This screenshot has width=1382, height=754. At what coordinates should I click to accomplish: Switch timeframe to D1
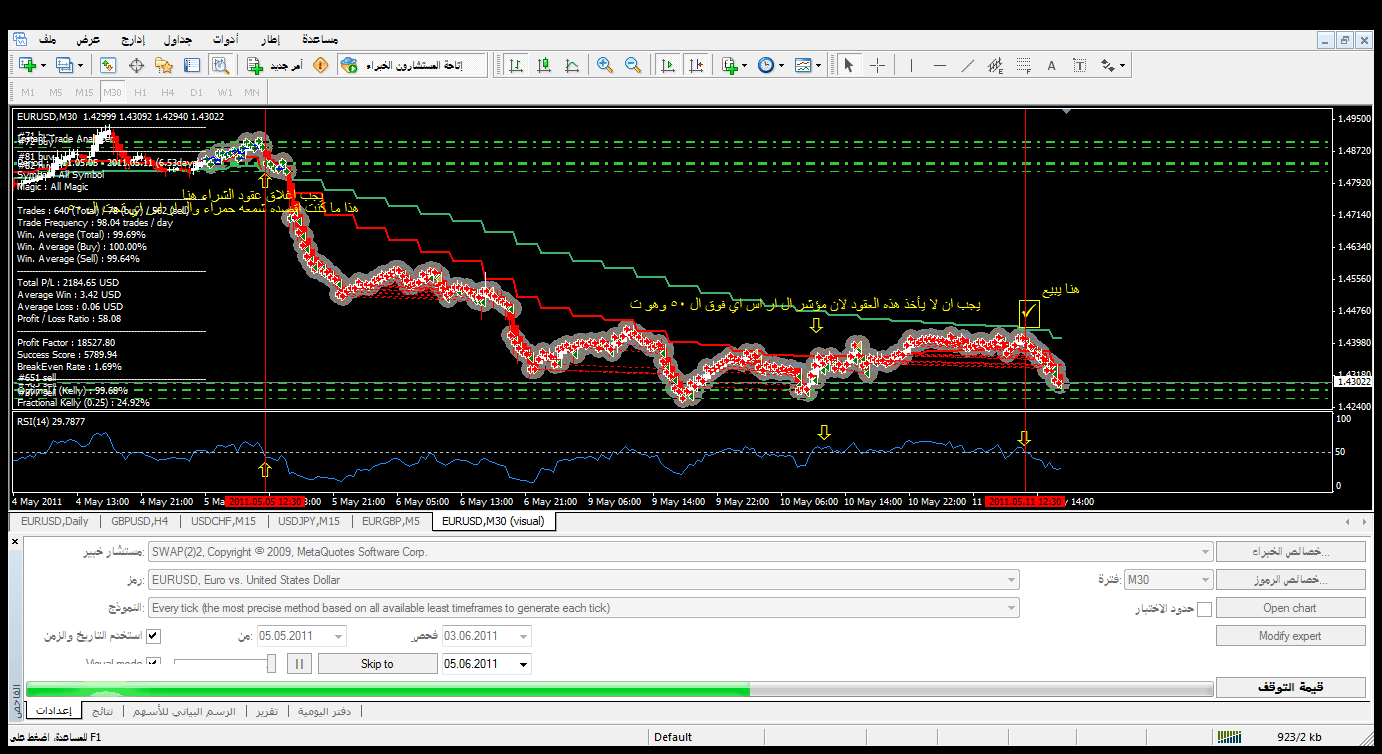196,92
